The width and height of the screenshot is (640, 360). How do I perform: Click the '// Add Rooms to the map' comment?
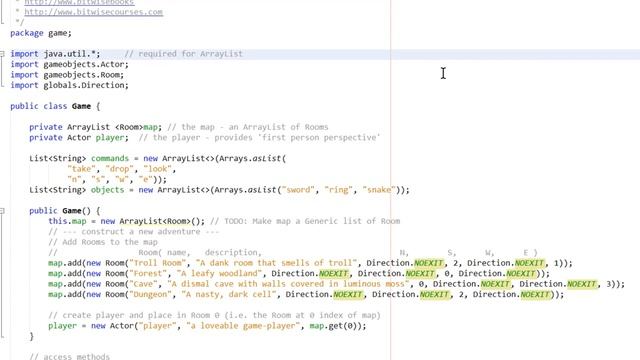[103, 242]
